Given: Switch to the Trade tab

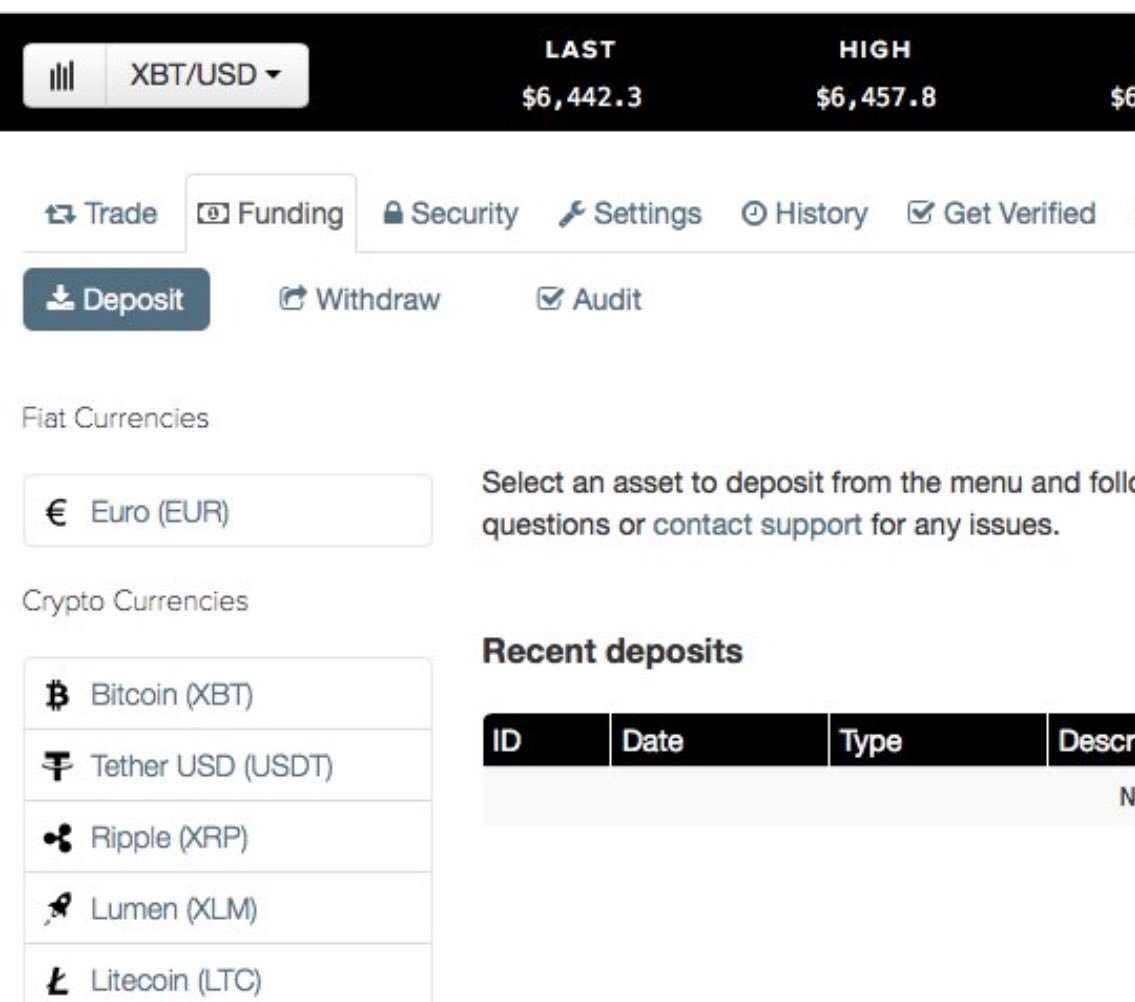Looking at the screenshot, I should click(x=101, y=214).
